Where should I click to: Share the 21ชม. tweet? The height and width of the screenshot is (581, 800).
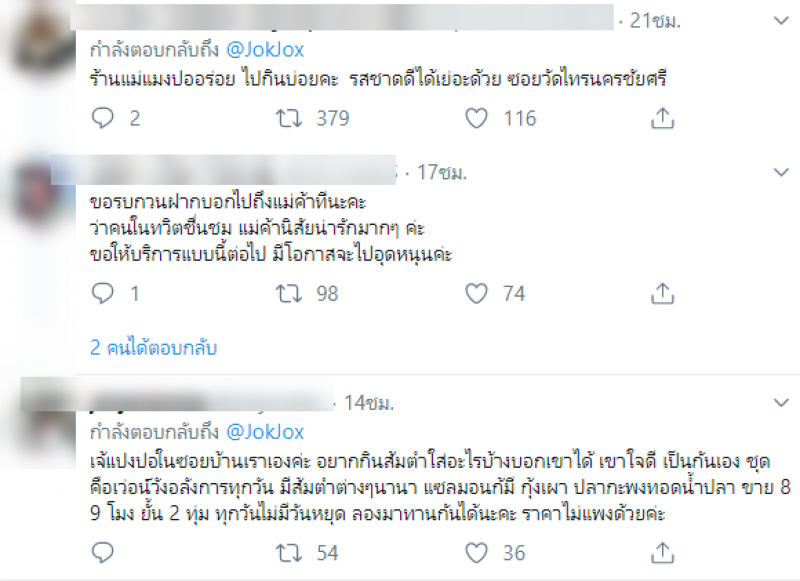point(661,119)
